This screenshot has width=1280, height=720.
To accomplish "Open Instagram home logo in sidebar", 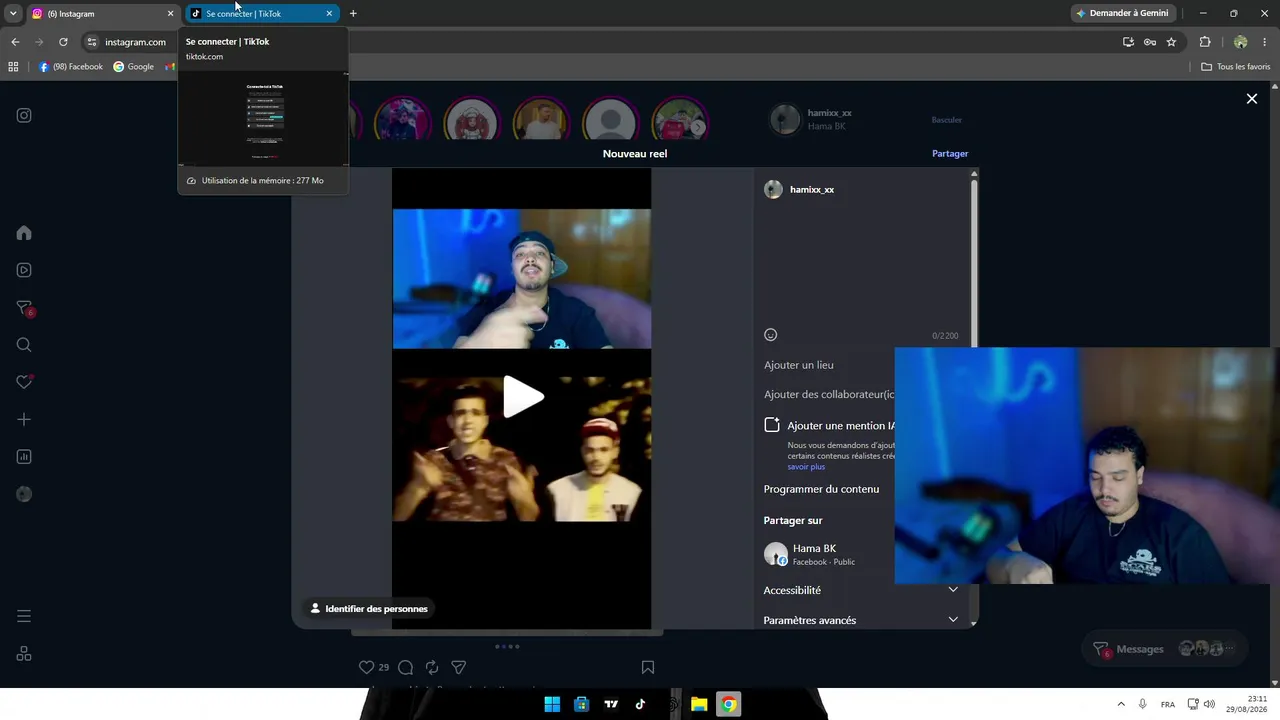I will 24,115.
